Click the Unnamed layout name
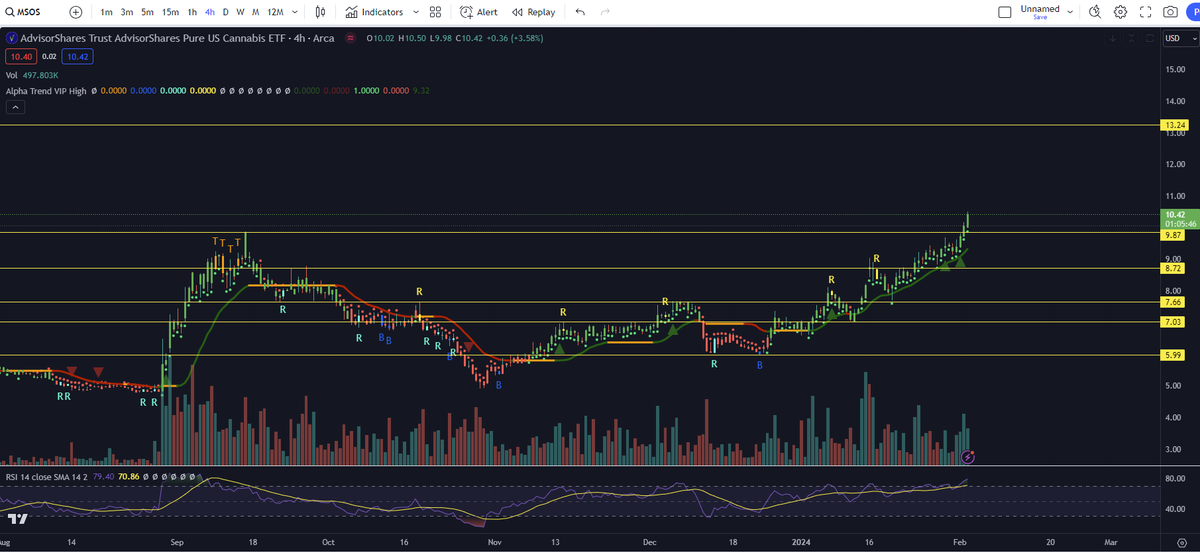 click(x=1040, y=9)
